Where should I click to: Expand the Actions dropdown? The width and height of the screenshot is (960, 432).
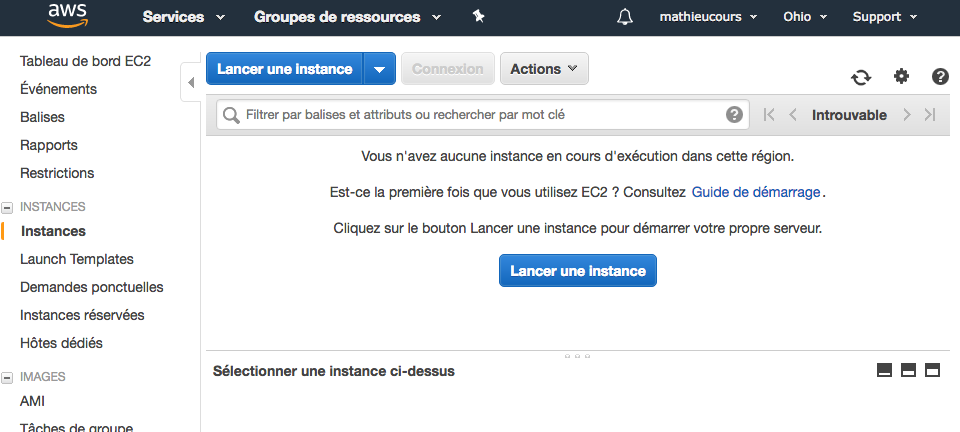tap(543, 69)
